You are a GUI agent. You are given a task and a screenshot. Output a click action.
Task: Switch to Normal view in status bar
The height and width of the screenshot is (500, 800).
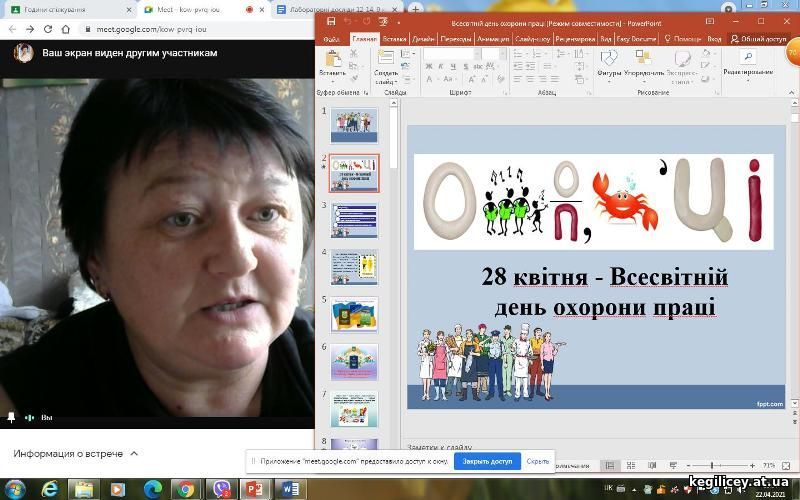coord(610,465)
